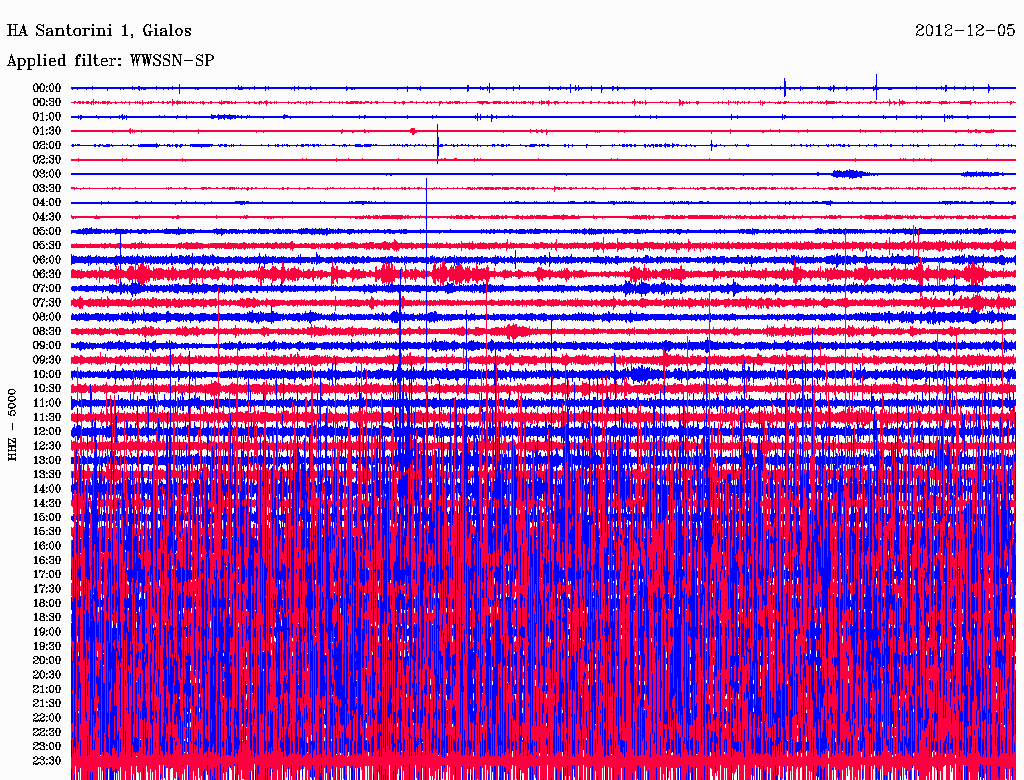Click the station title 'HA Santorini 1, Gialos'
Screen dimensions: 1024x780
pos(99,31)
